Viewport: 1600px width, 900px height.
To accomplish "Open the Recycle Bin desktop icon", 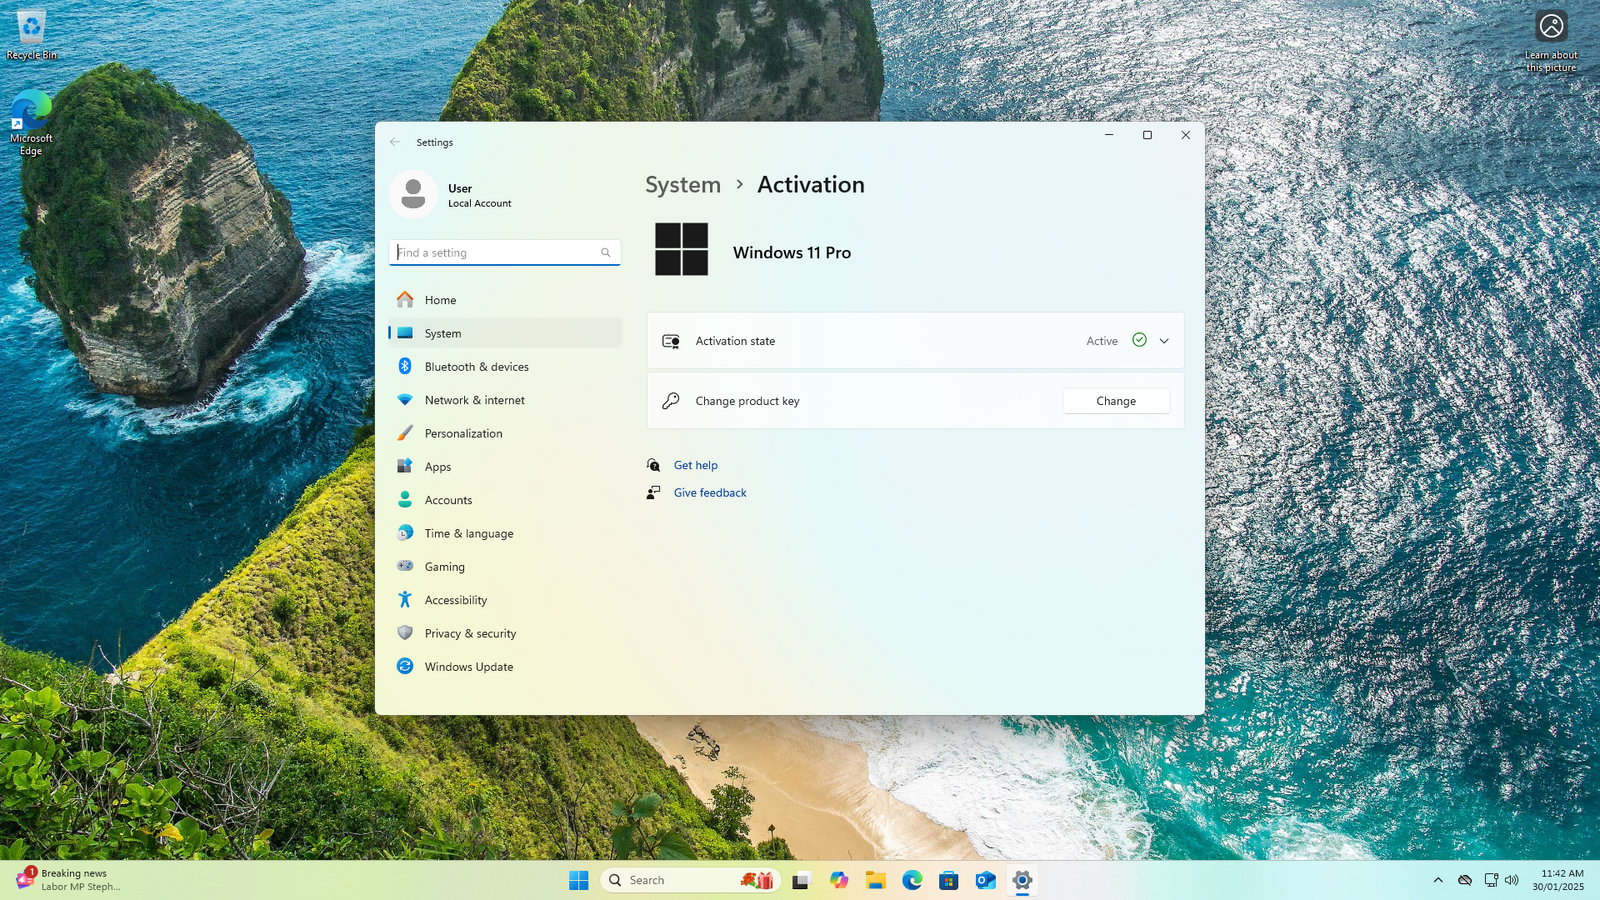I will (x=31, y=35).
